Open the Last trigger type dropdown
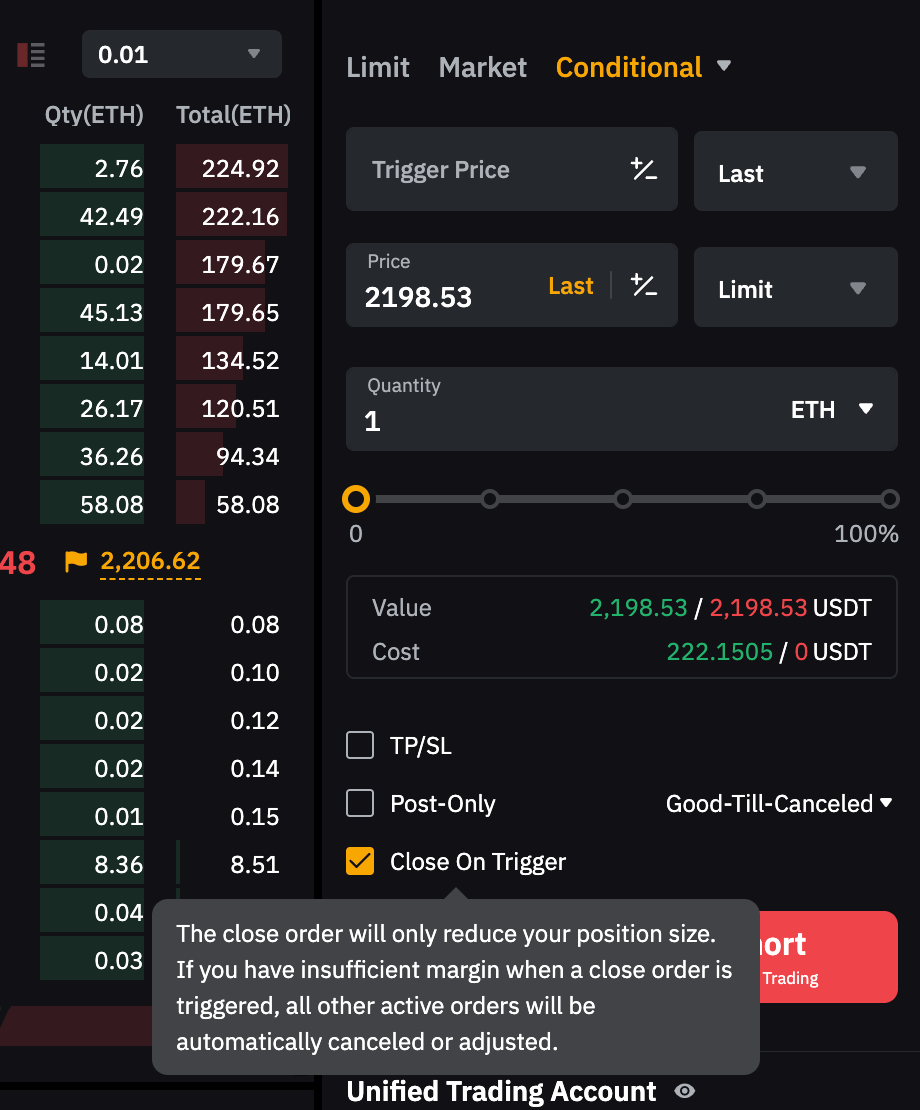The width and height of the screenshot is (920, 1110). (x=795, y=173)
